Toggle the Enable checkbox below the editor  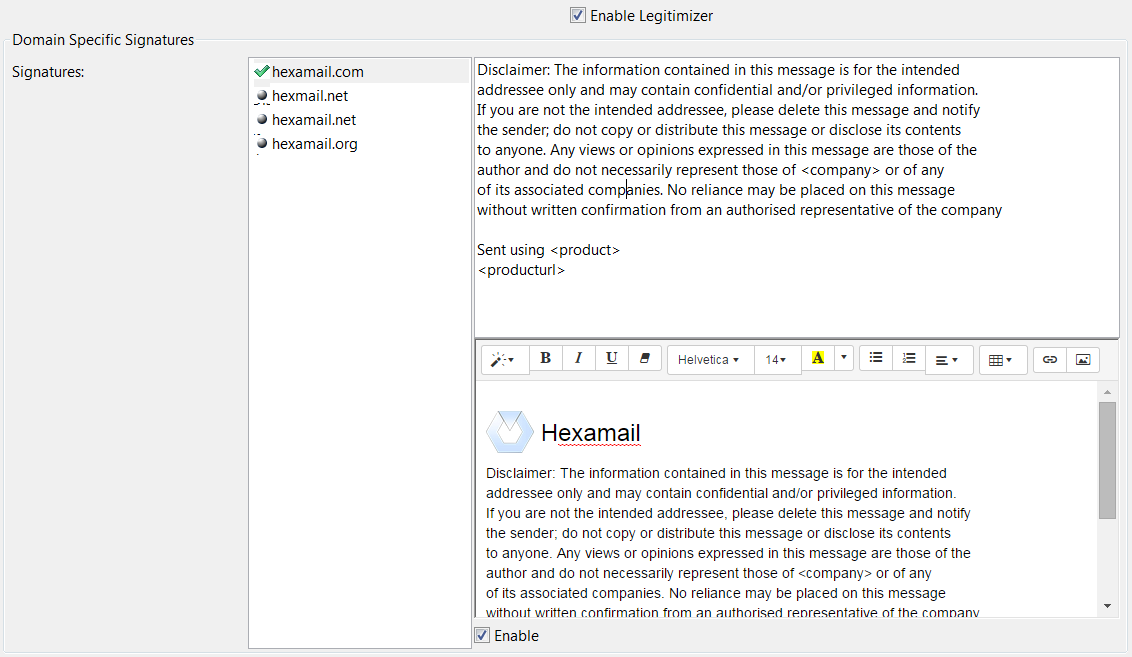click(x=481, y=635)
